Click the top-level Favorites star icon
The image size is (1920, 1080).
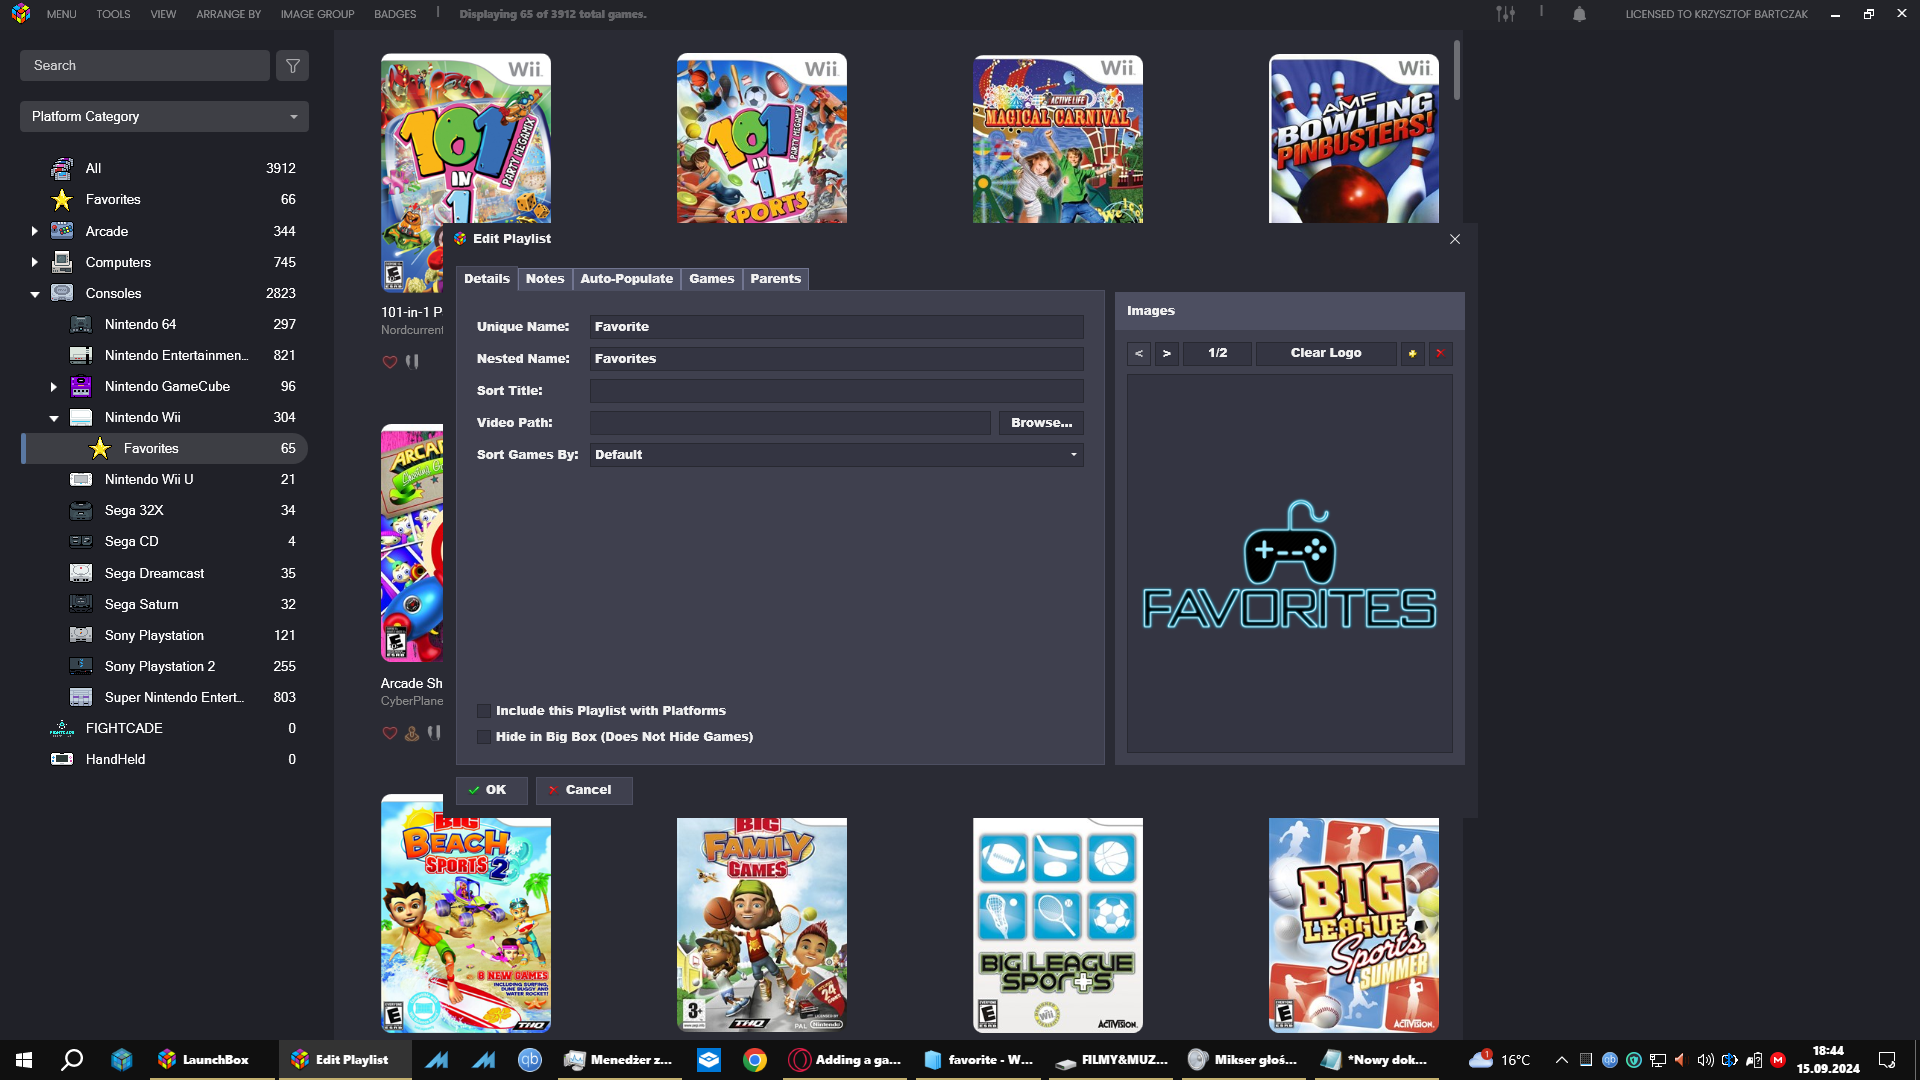[x=62, y=200]
